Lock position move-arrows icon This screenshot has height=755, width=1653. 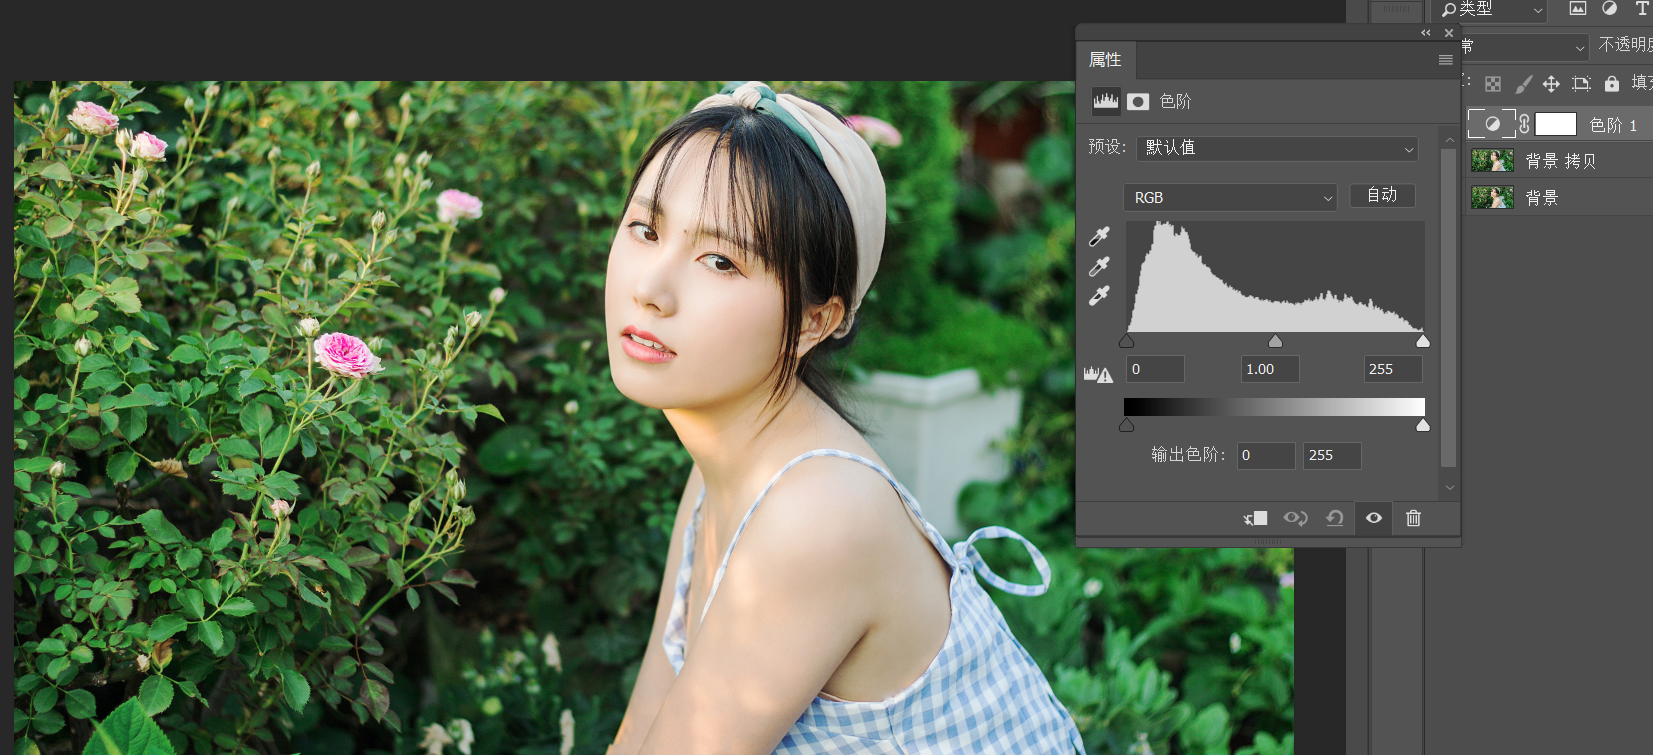(1551, 84)
